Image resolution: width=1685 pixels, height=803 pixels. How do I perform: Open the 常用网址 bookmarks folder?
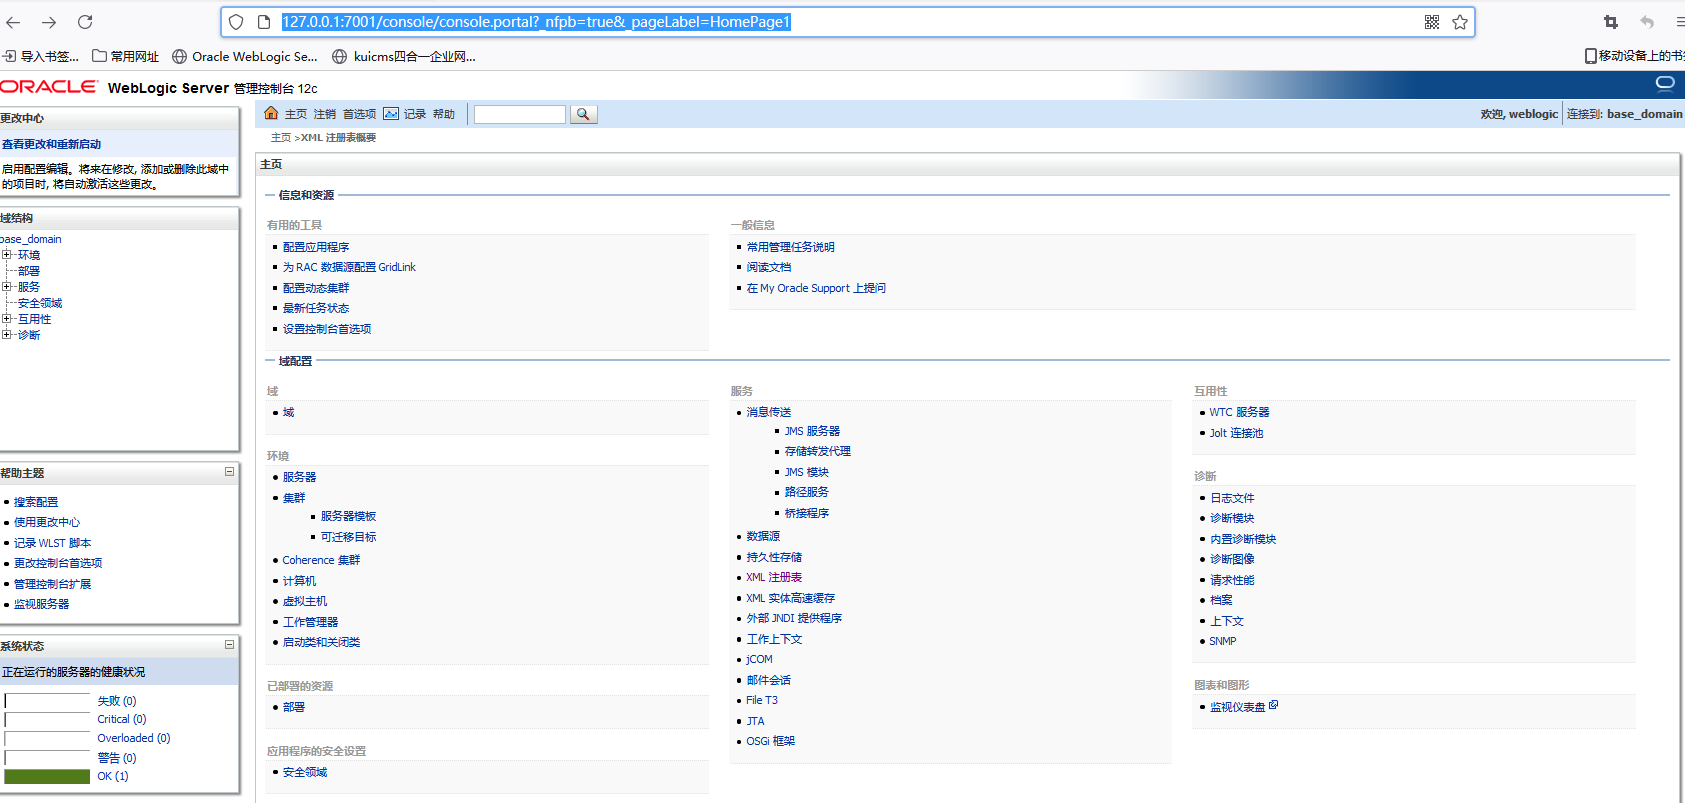coord(125,56)
